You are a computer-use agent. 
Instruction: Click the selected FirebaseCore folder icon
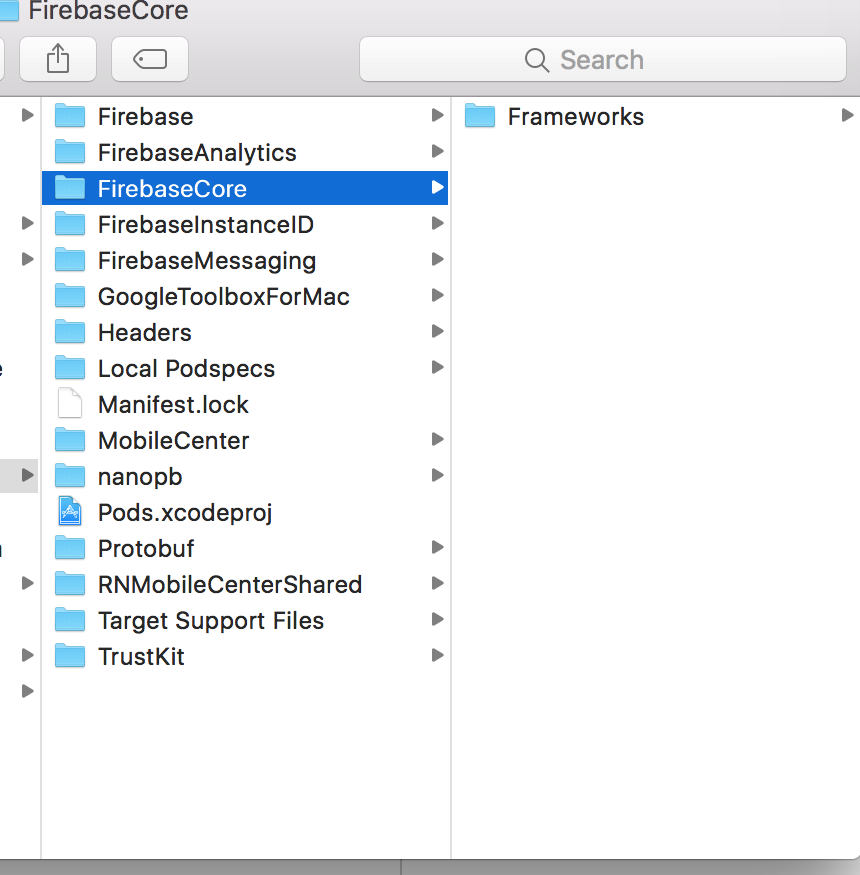click(x=70, y=188)
